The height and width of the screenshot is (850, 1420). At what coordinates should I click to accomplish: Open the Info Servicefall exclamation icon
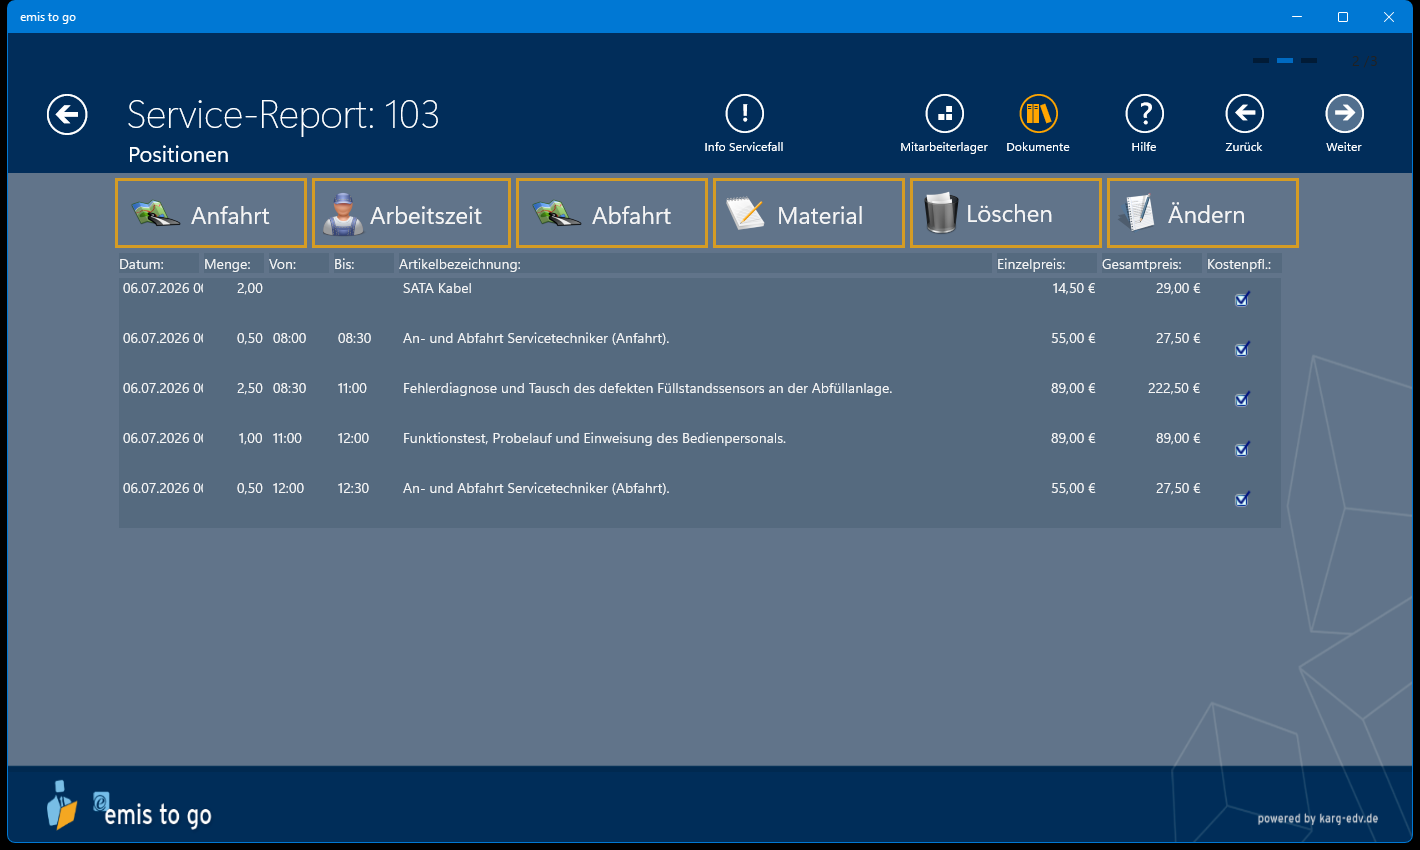[x=744, y=114]
